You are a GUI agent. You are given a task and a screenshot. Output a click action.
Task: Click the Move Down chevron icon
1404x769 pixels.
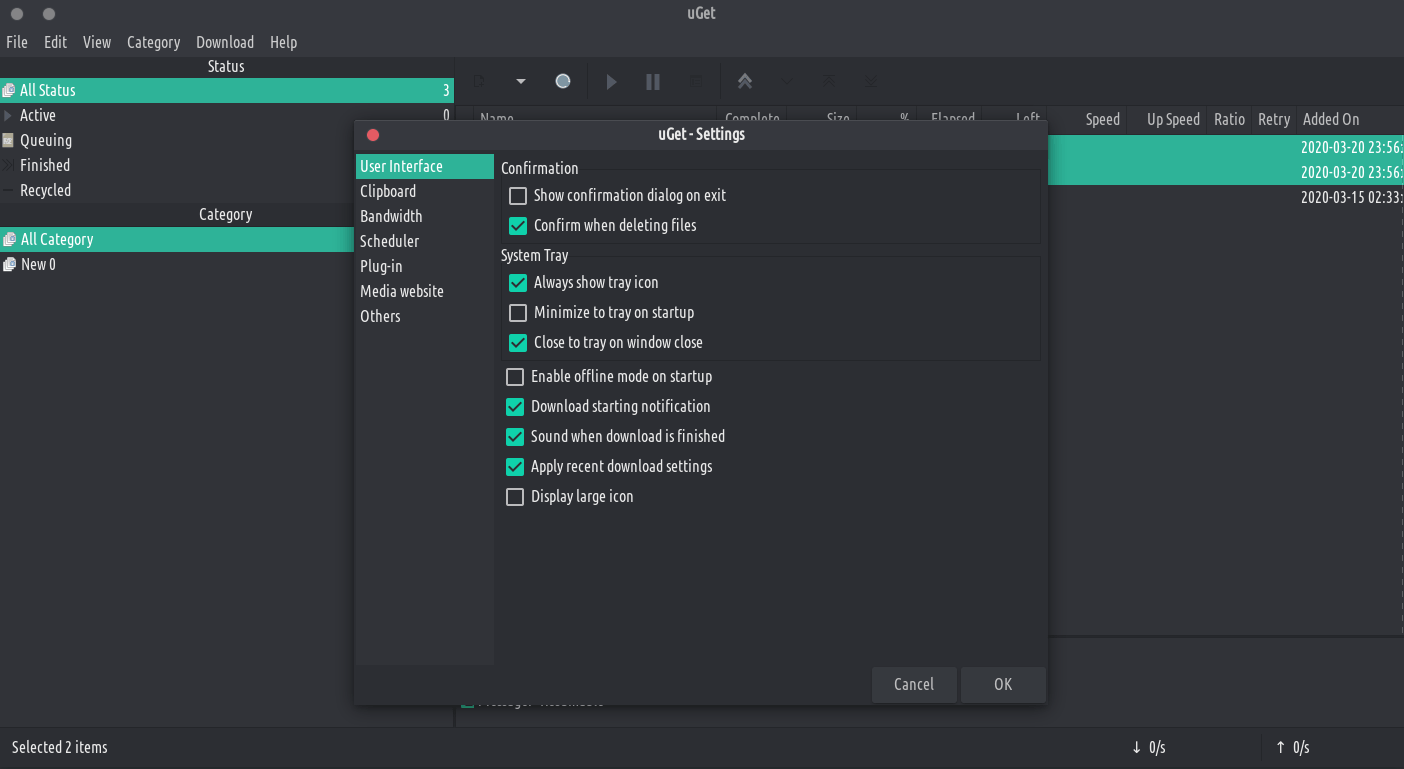coord(786,82)
